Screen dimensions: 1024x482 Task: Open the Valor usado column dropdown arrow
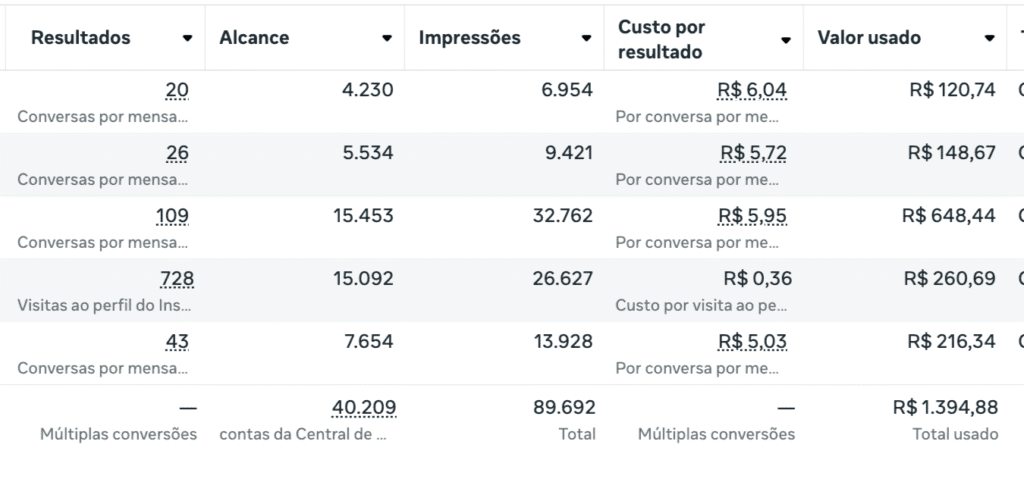pos(989,39)
